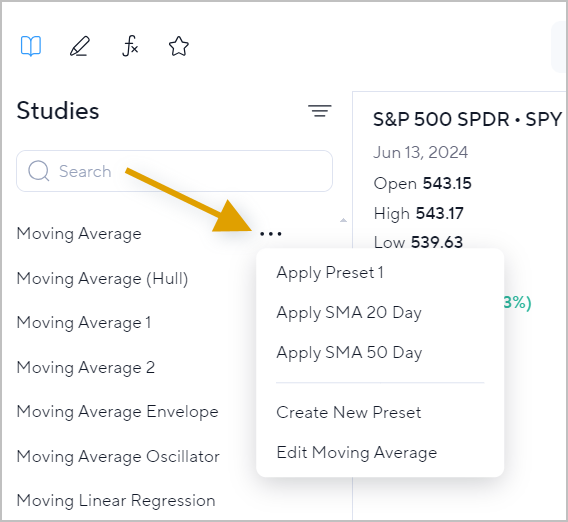Select the drawing pencil tool icon
Screen dimensions: 568x522
pyautogui.click(x=80, y=46)
